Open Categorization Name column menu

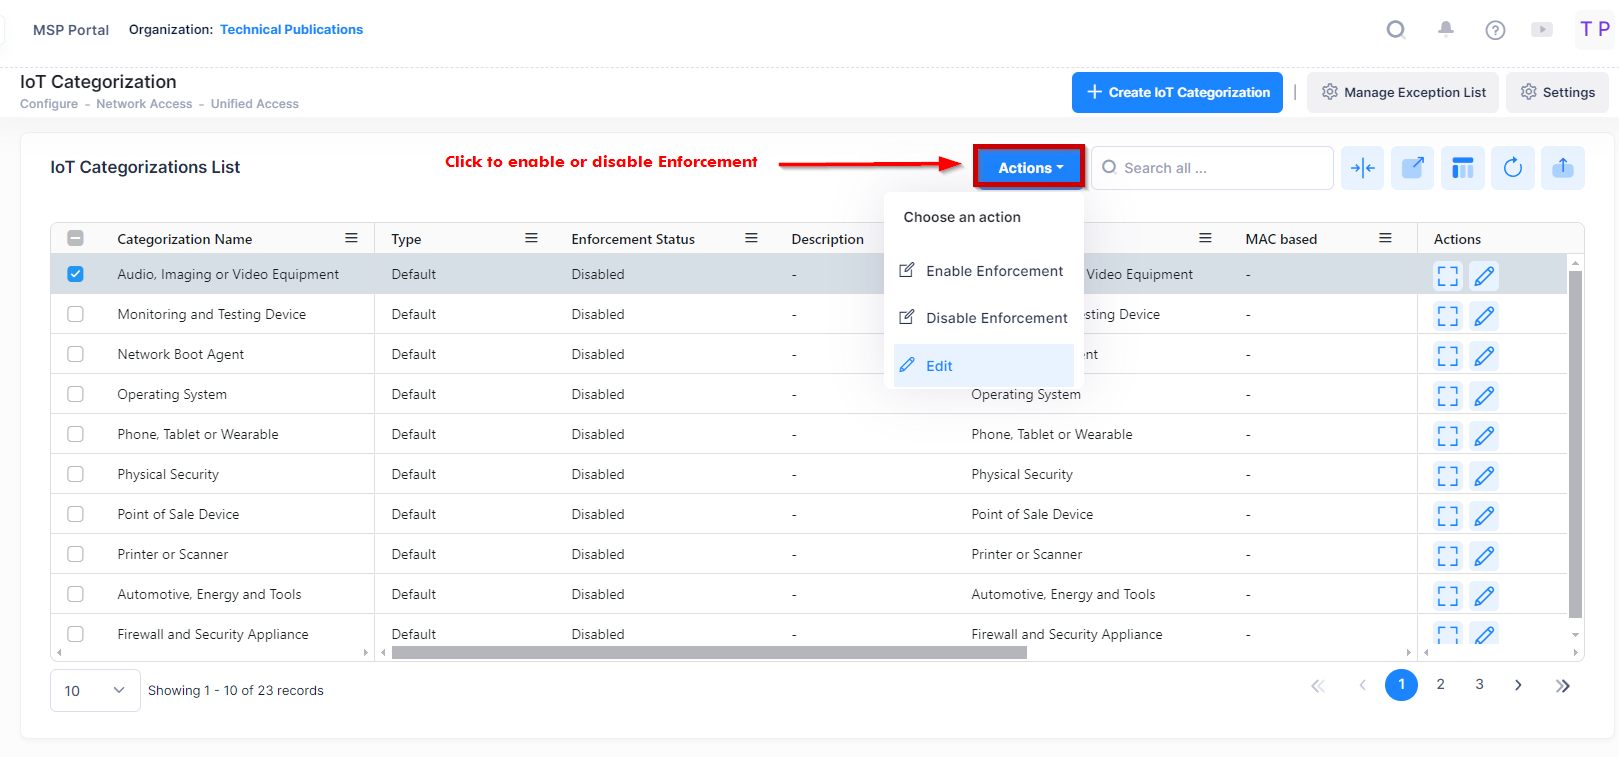[x=351, y=238]
